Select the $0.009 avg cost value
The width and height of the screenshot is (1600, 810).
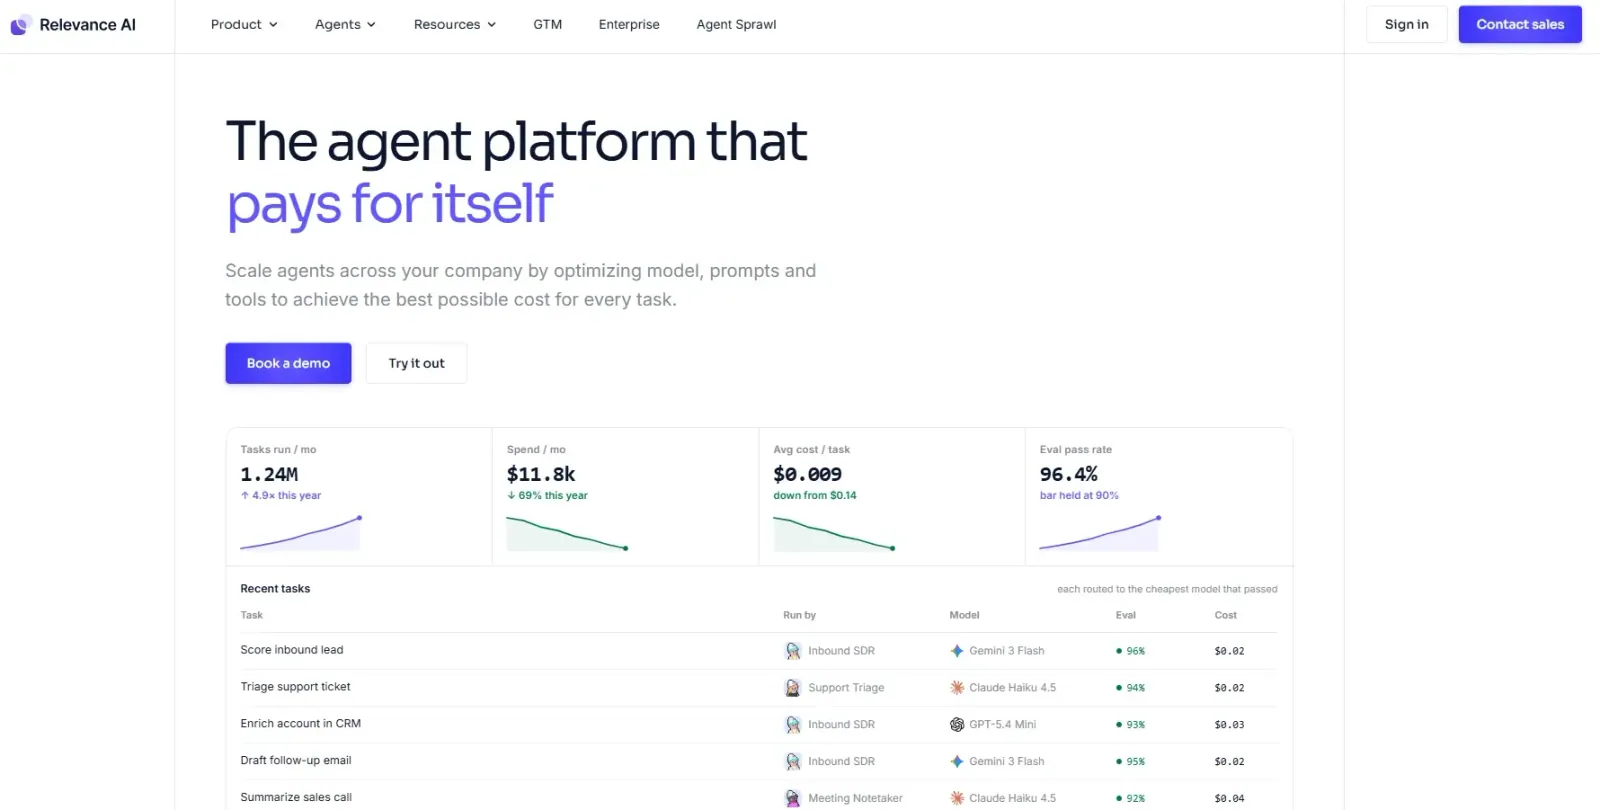[807, 474]
